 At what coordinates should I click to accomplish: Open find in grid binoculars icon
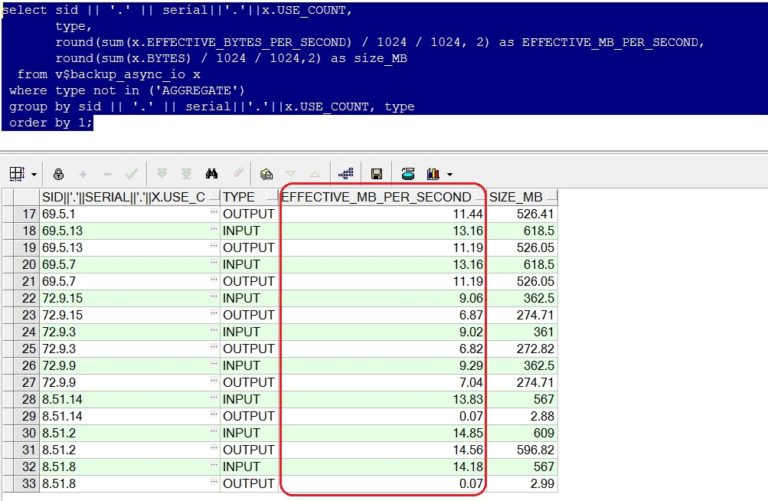tap(212, 173)
